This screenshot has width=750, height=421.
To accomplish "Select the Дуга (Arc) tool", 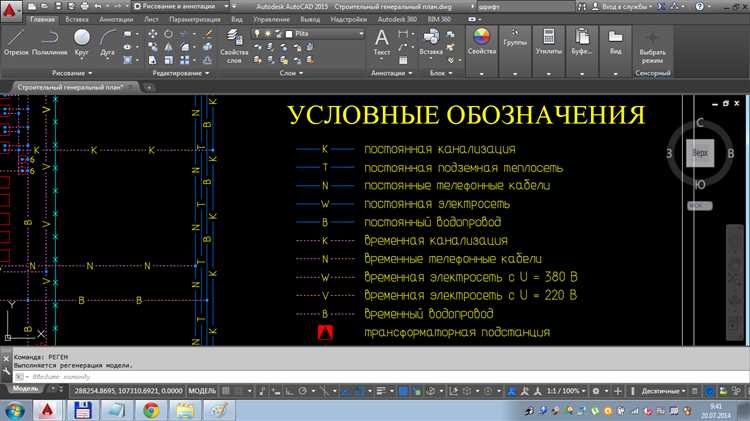I will point(108,42).
